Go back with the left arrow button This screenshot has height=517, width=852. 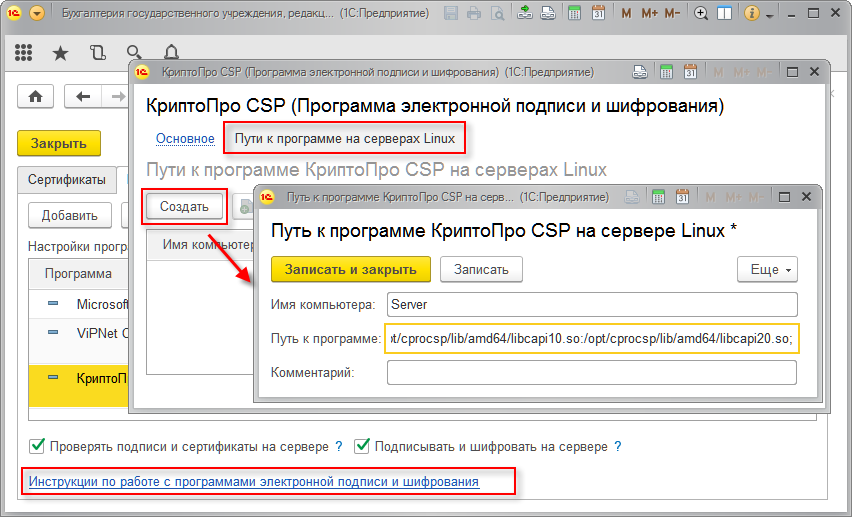point(83,97)
